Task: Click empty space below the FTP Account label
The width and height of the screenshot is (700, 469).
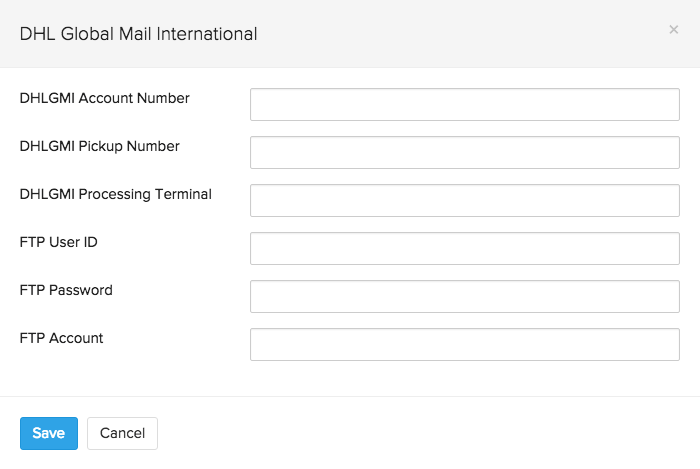Action: [x=100, y=372]
